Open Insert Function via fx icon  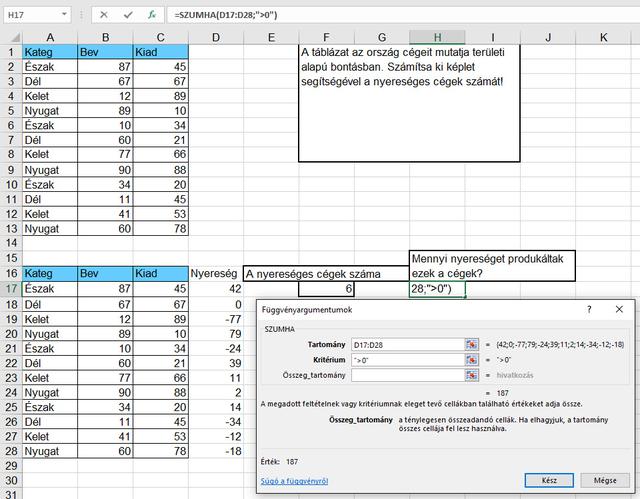tap(152, 15)
